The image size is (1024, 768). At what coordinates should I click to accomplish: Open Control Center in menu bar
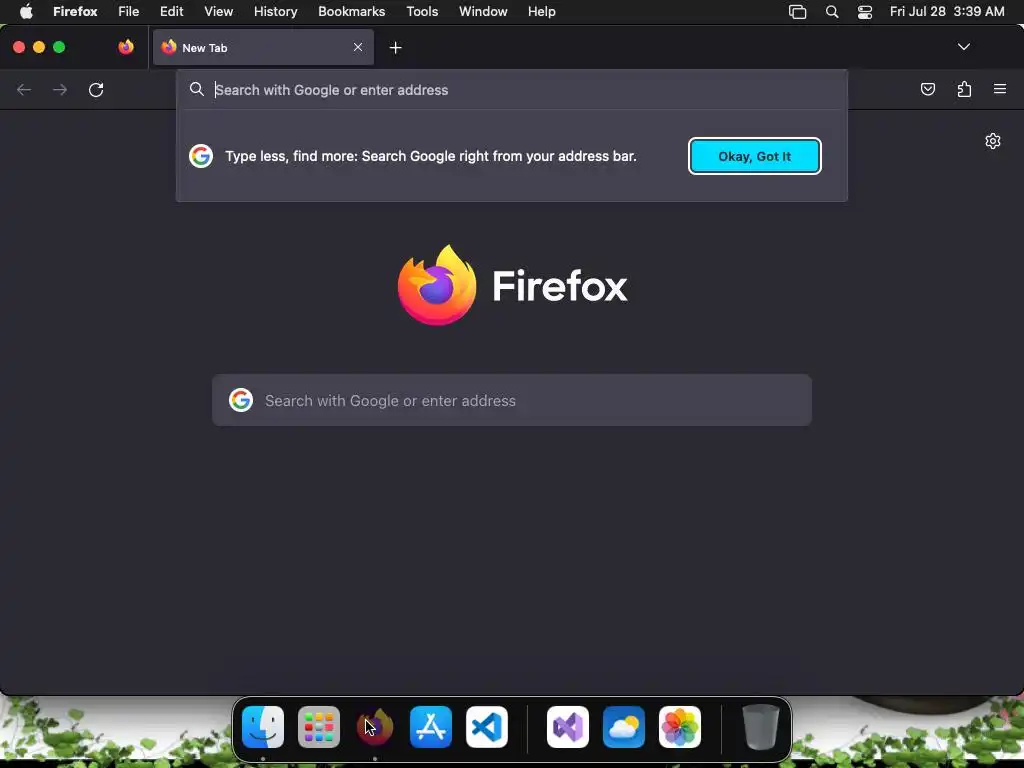click(x=865, y=12)
